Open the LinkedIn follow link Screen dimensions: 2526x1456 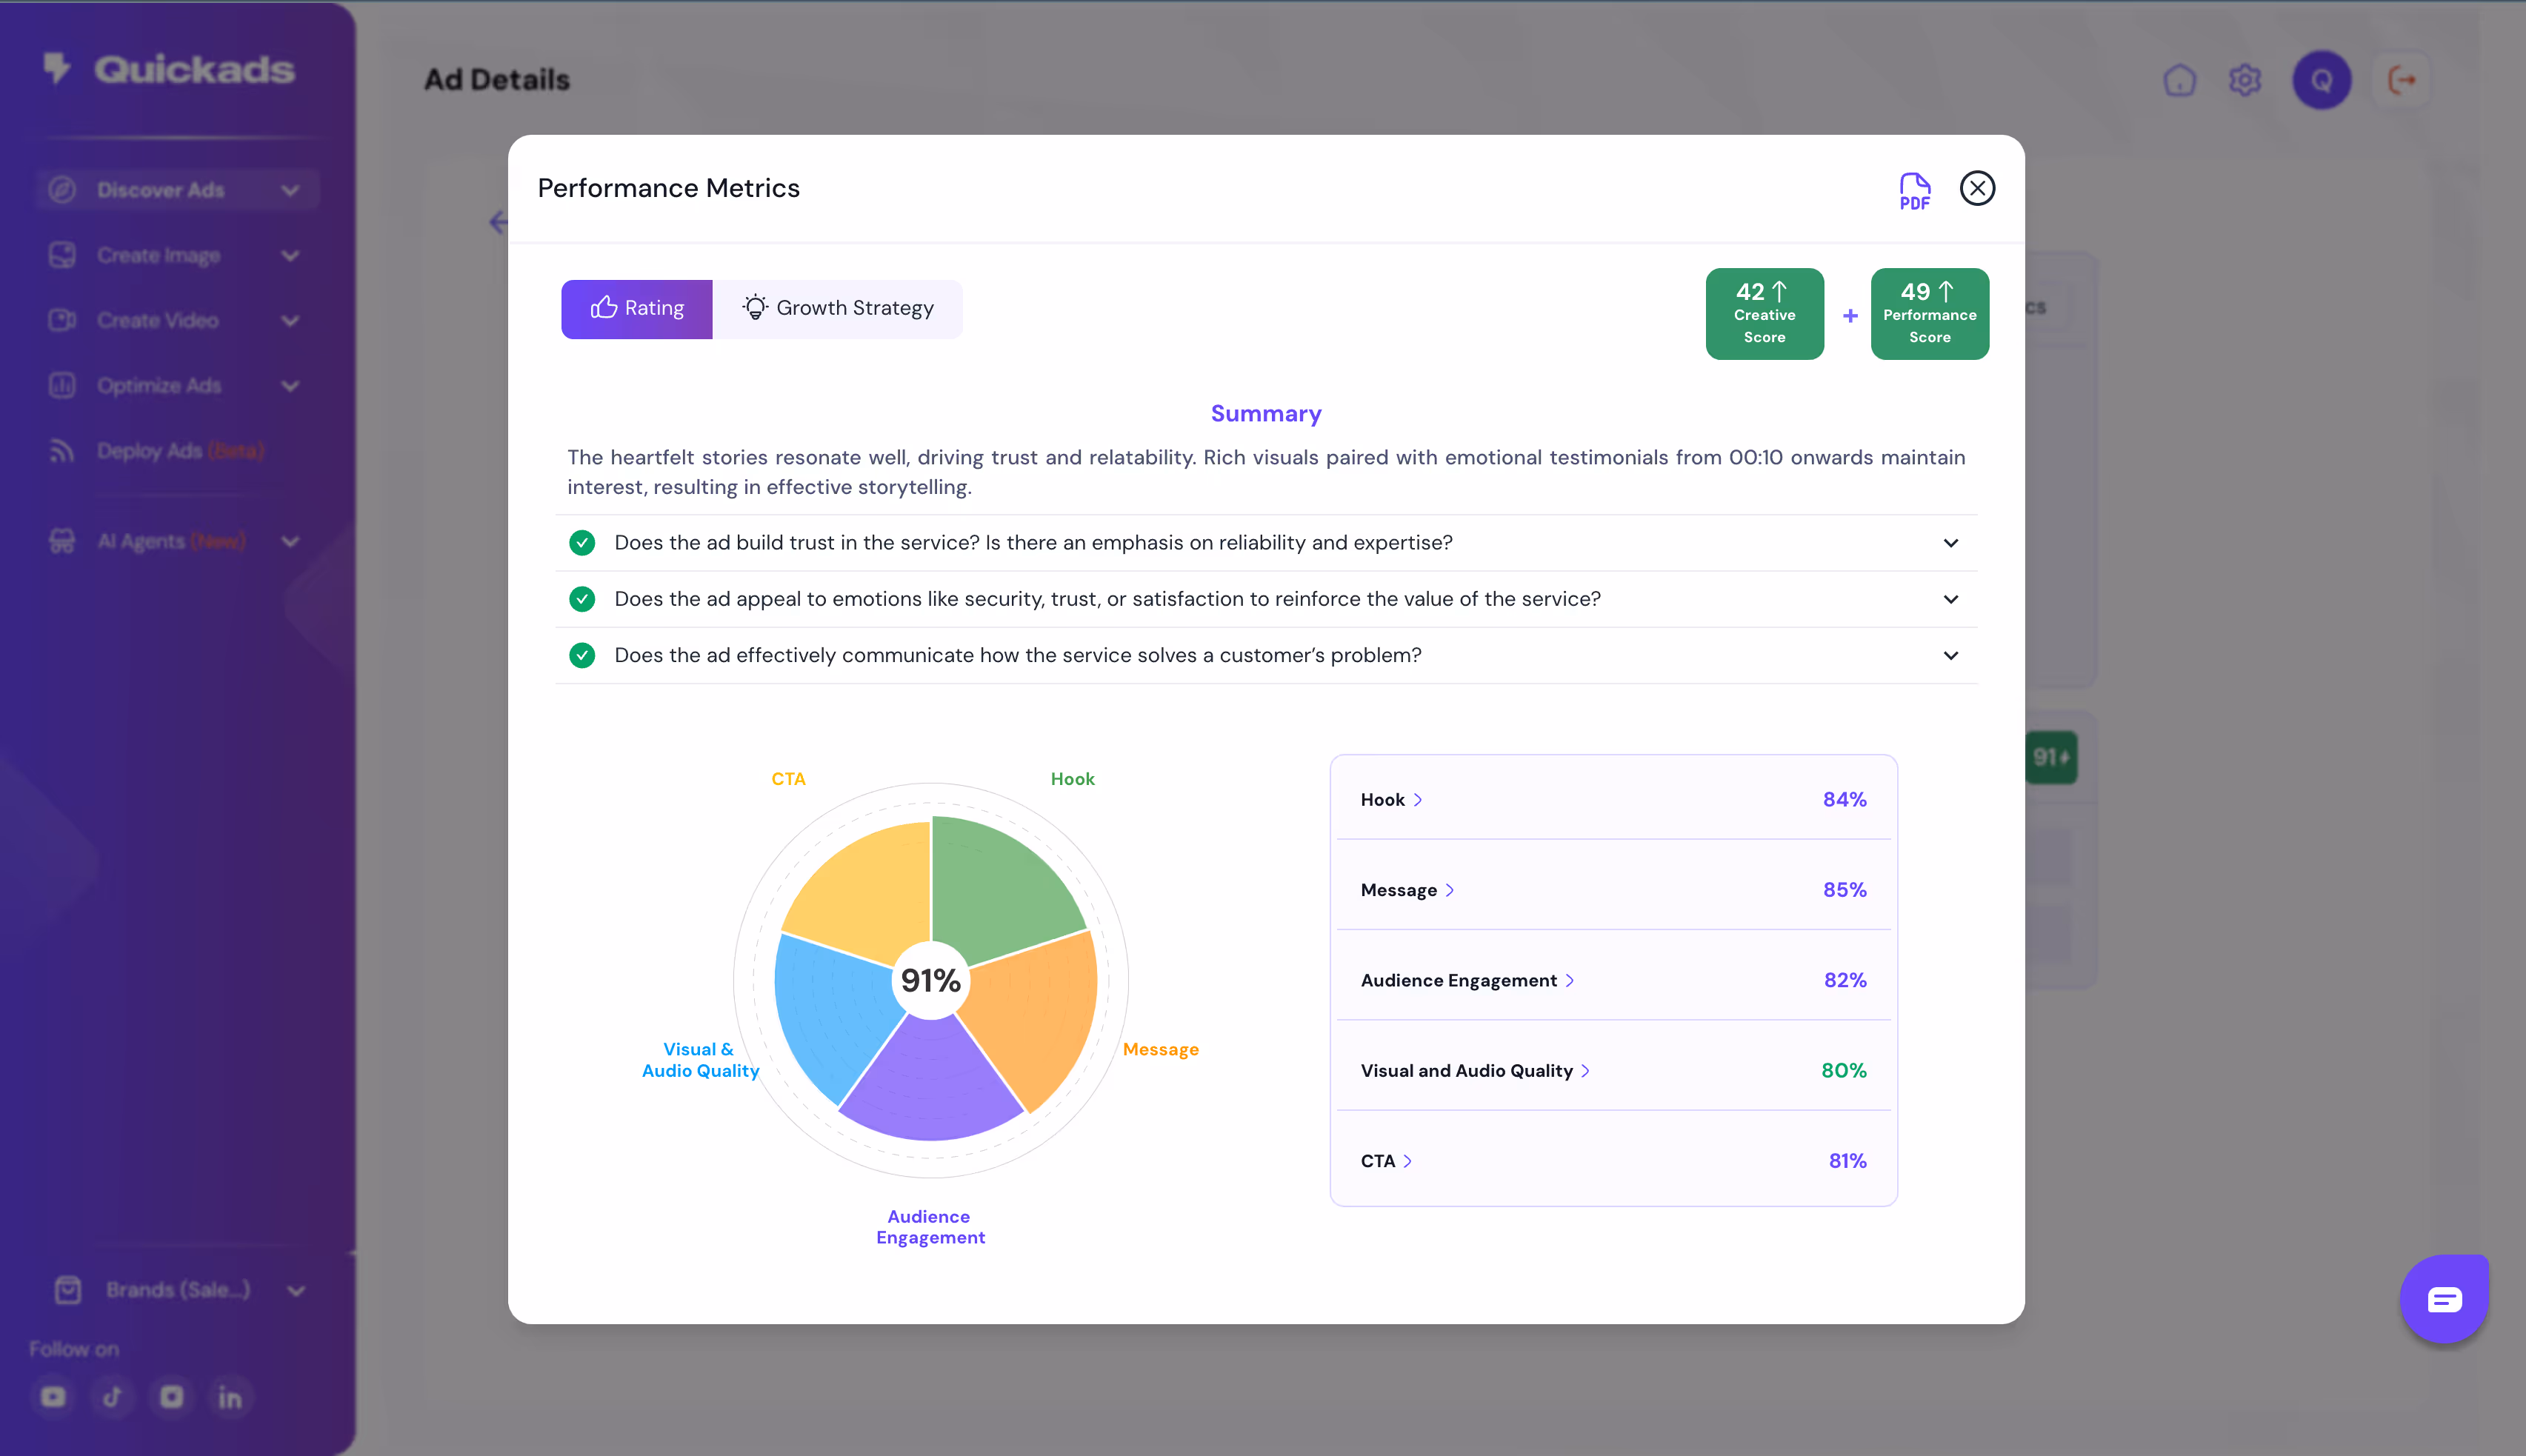pyautogui.click(x=230, y=1397)
